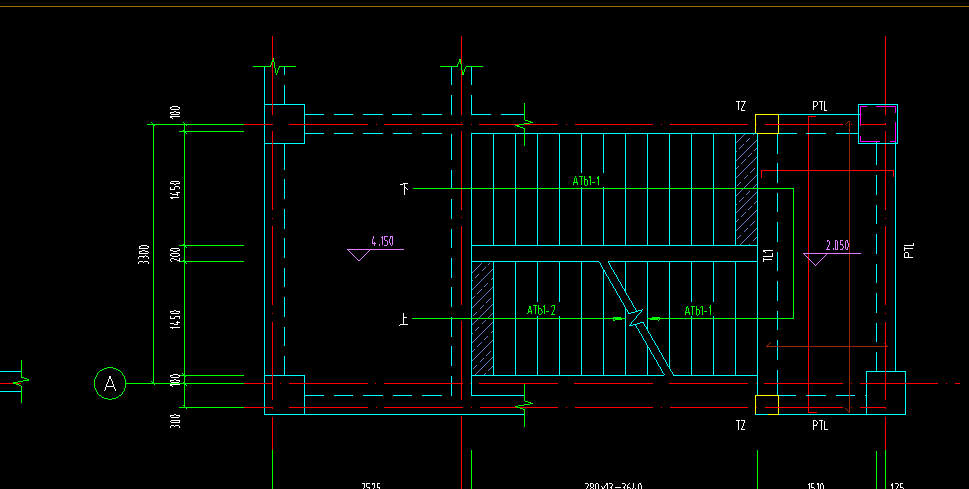Image resolution: width=969 pixels, height=489 pixels.
Task: Click the 200 dimension text
Action: coord(176,254)
